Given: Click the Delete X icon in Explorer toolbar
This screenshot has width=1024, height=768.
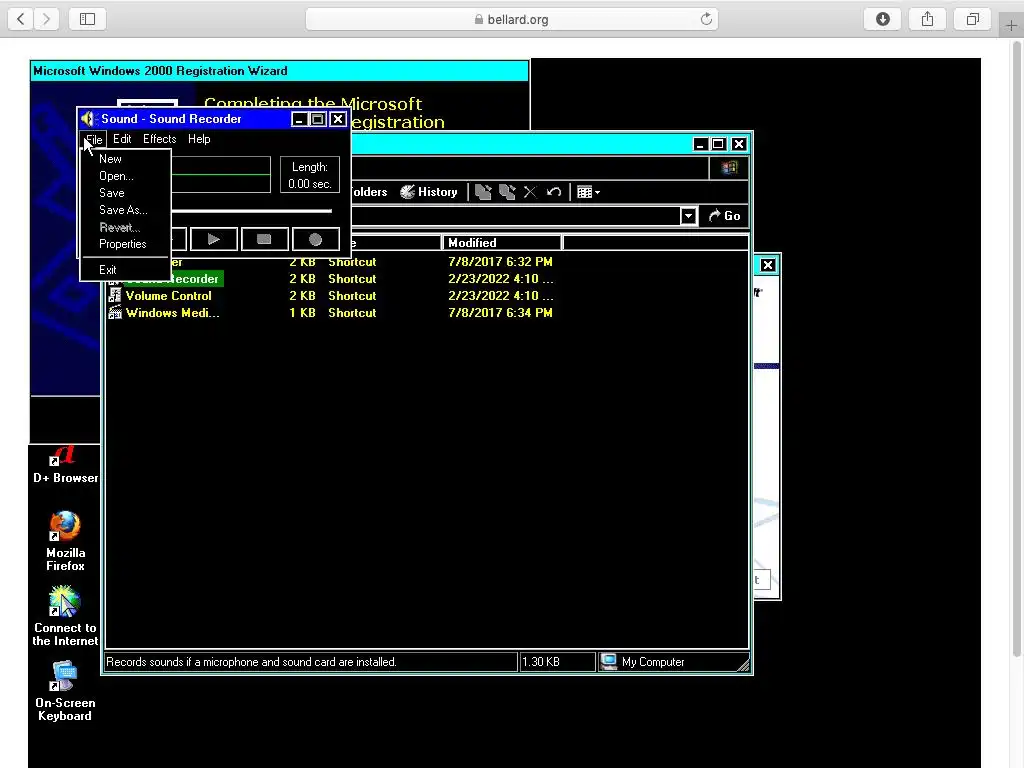Looking at the screenshot, I should point(530,192).
